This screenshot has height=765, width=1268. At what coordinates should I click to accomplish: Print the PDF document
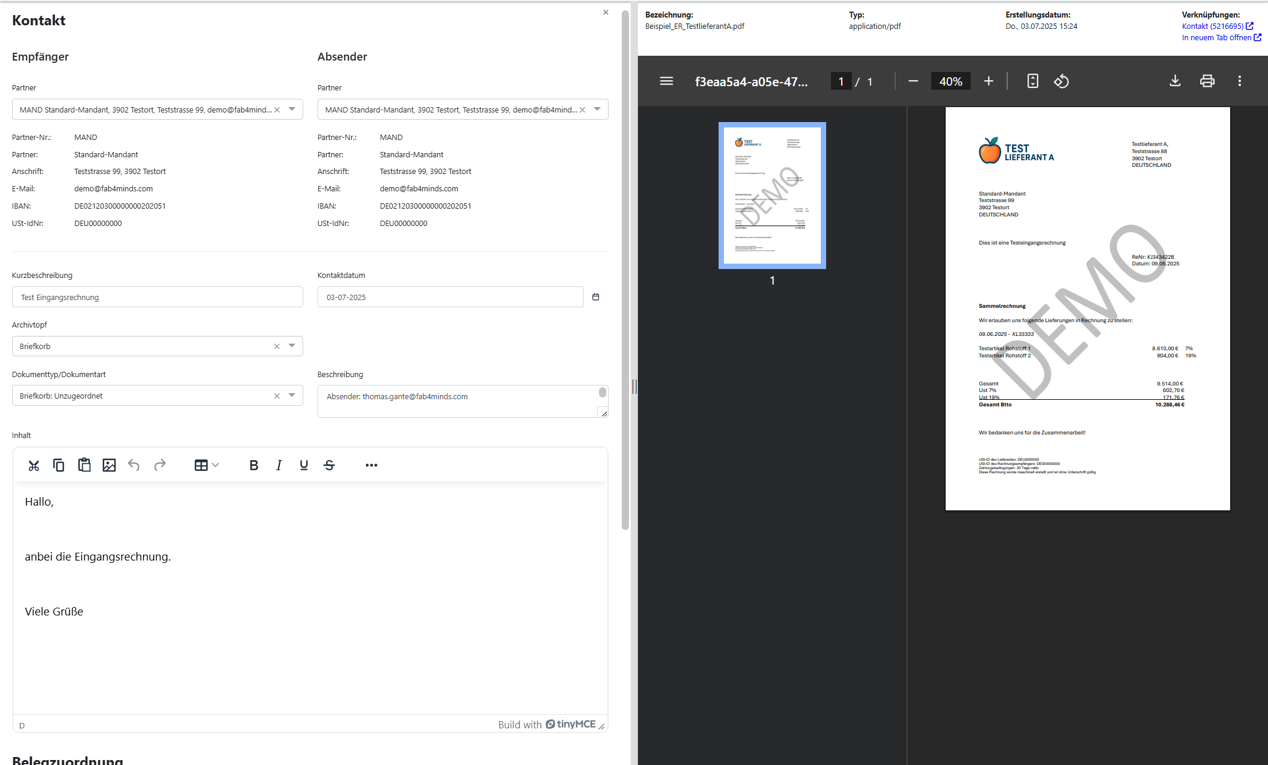(1207, 81)
